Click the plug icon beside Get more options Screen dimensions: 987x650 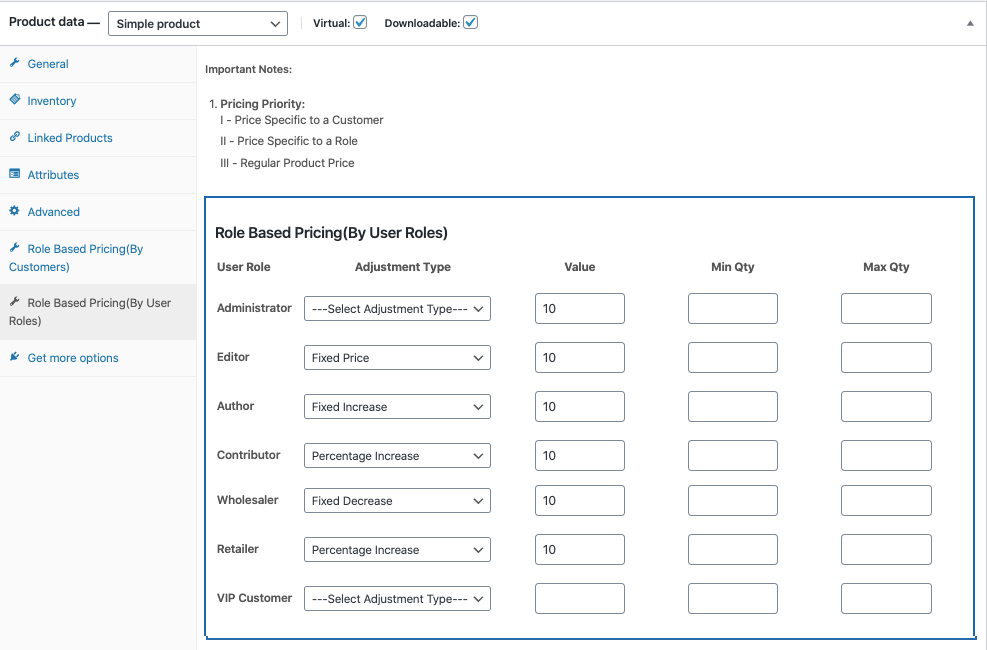(x=15, y=357)
